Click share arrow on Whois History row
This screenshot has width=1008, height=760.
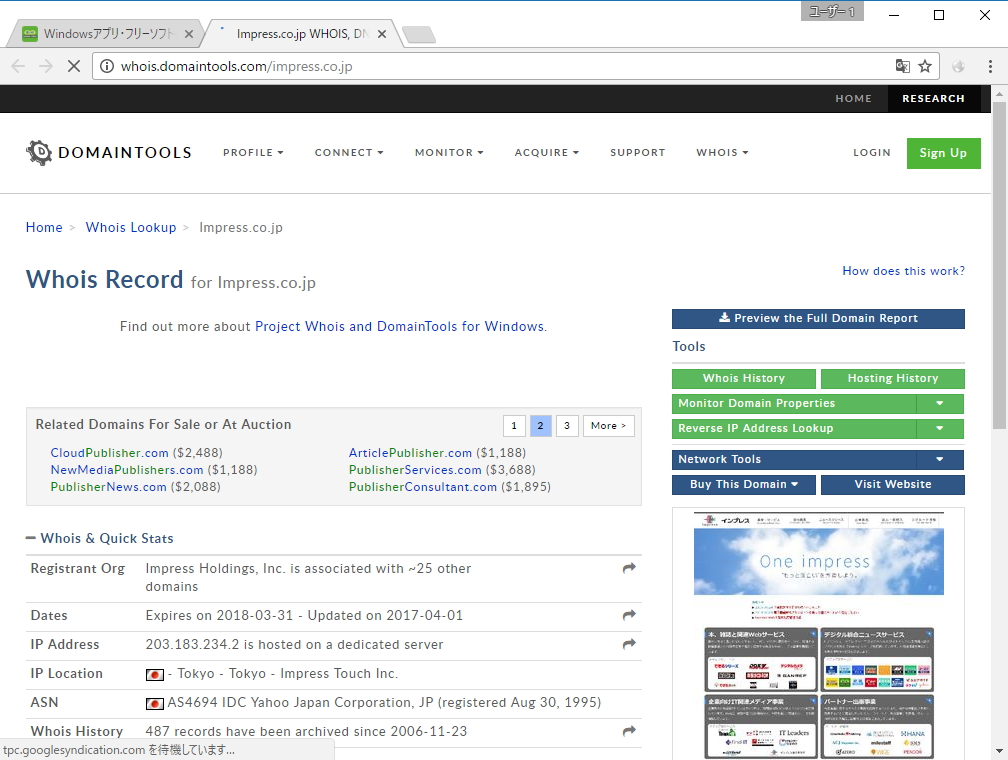tap(629, 731)
